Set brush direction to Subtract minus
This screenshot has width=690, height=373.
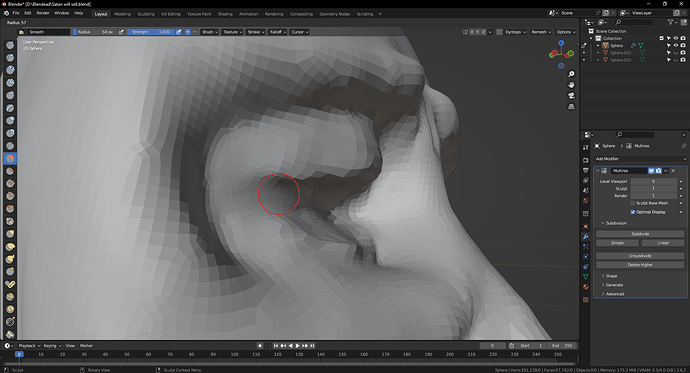pos(195,32)
